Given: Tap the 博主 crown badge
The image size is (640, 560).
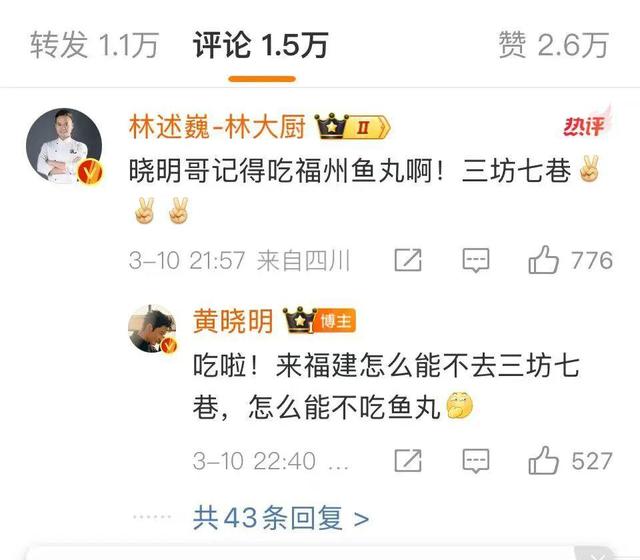Looking at the screenshot, I should (x=319, y=320).
